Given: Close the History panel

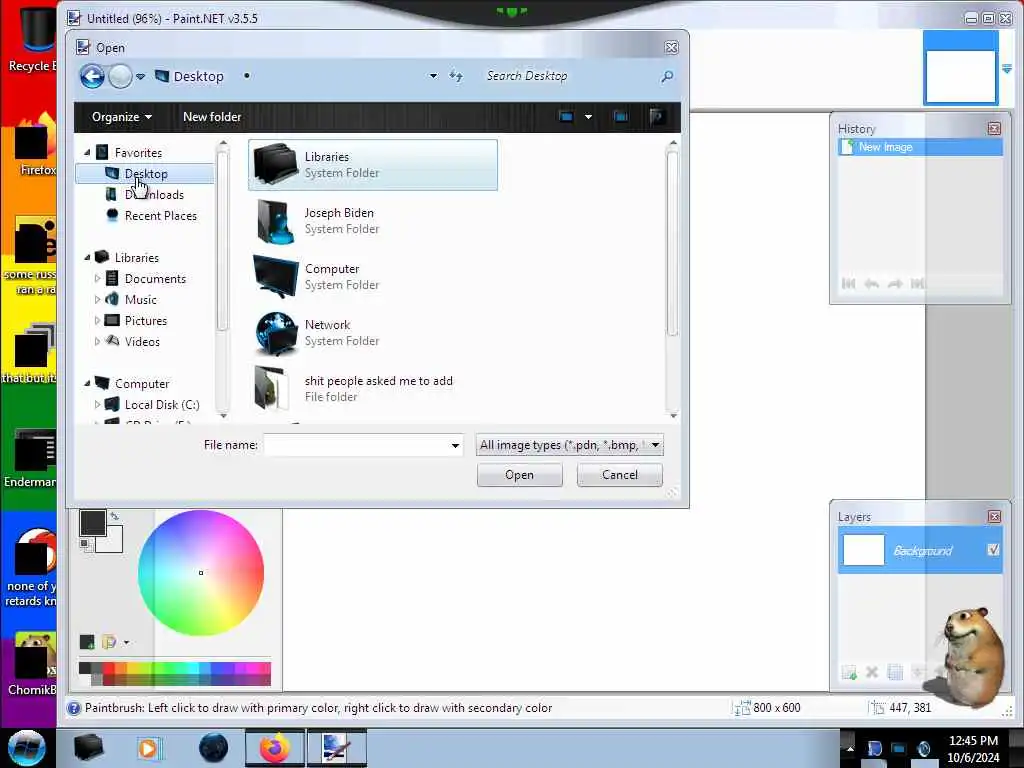Looking at the screenshot, I should tap(994, 129).
